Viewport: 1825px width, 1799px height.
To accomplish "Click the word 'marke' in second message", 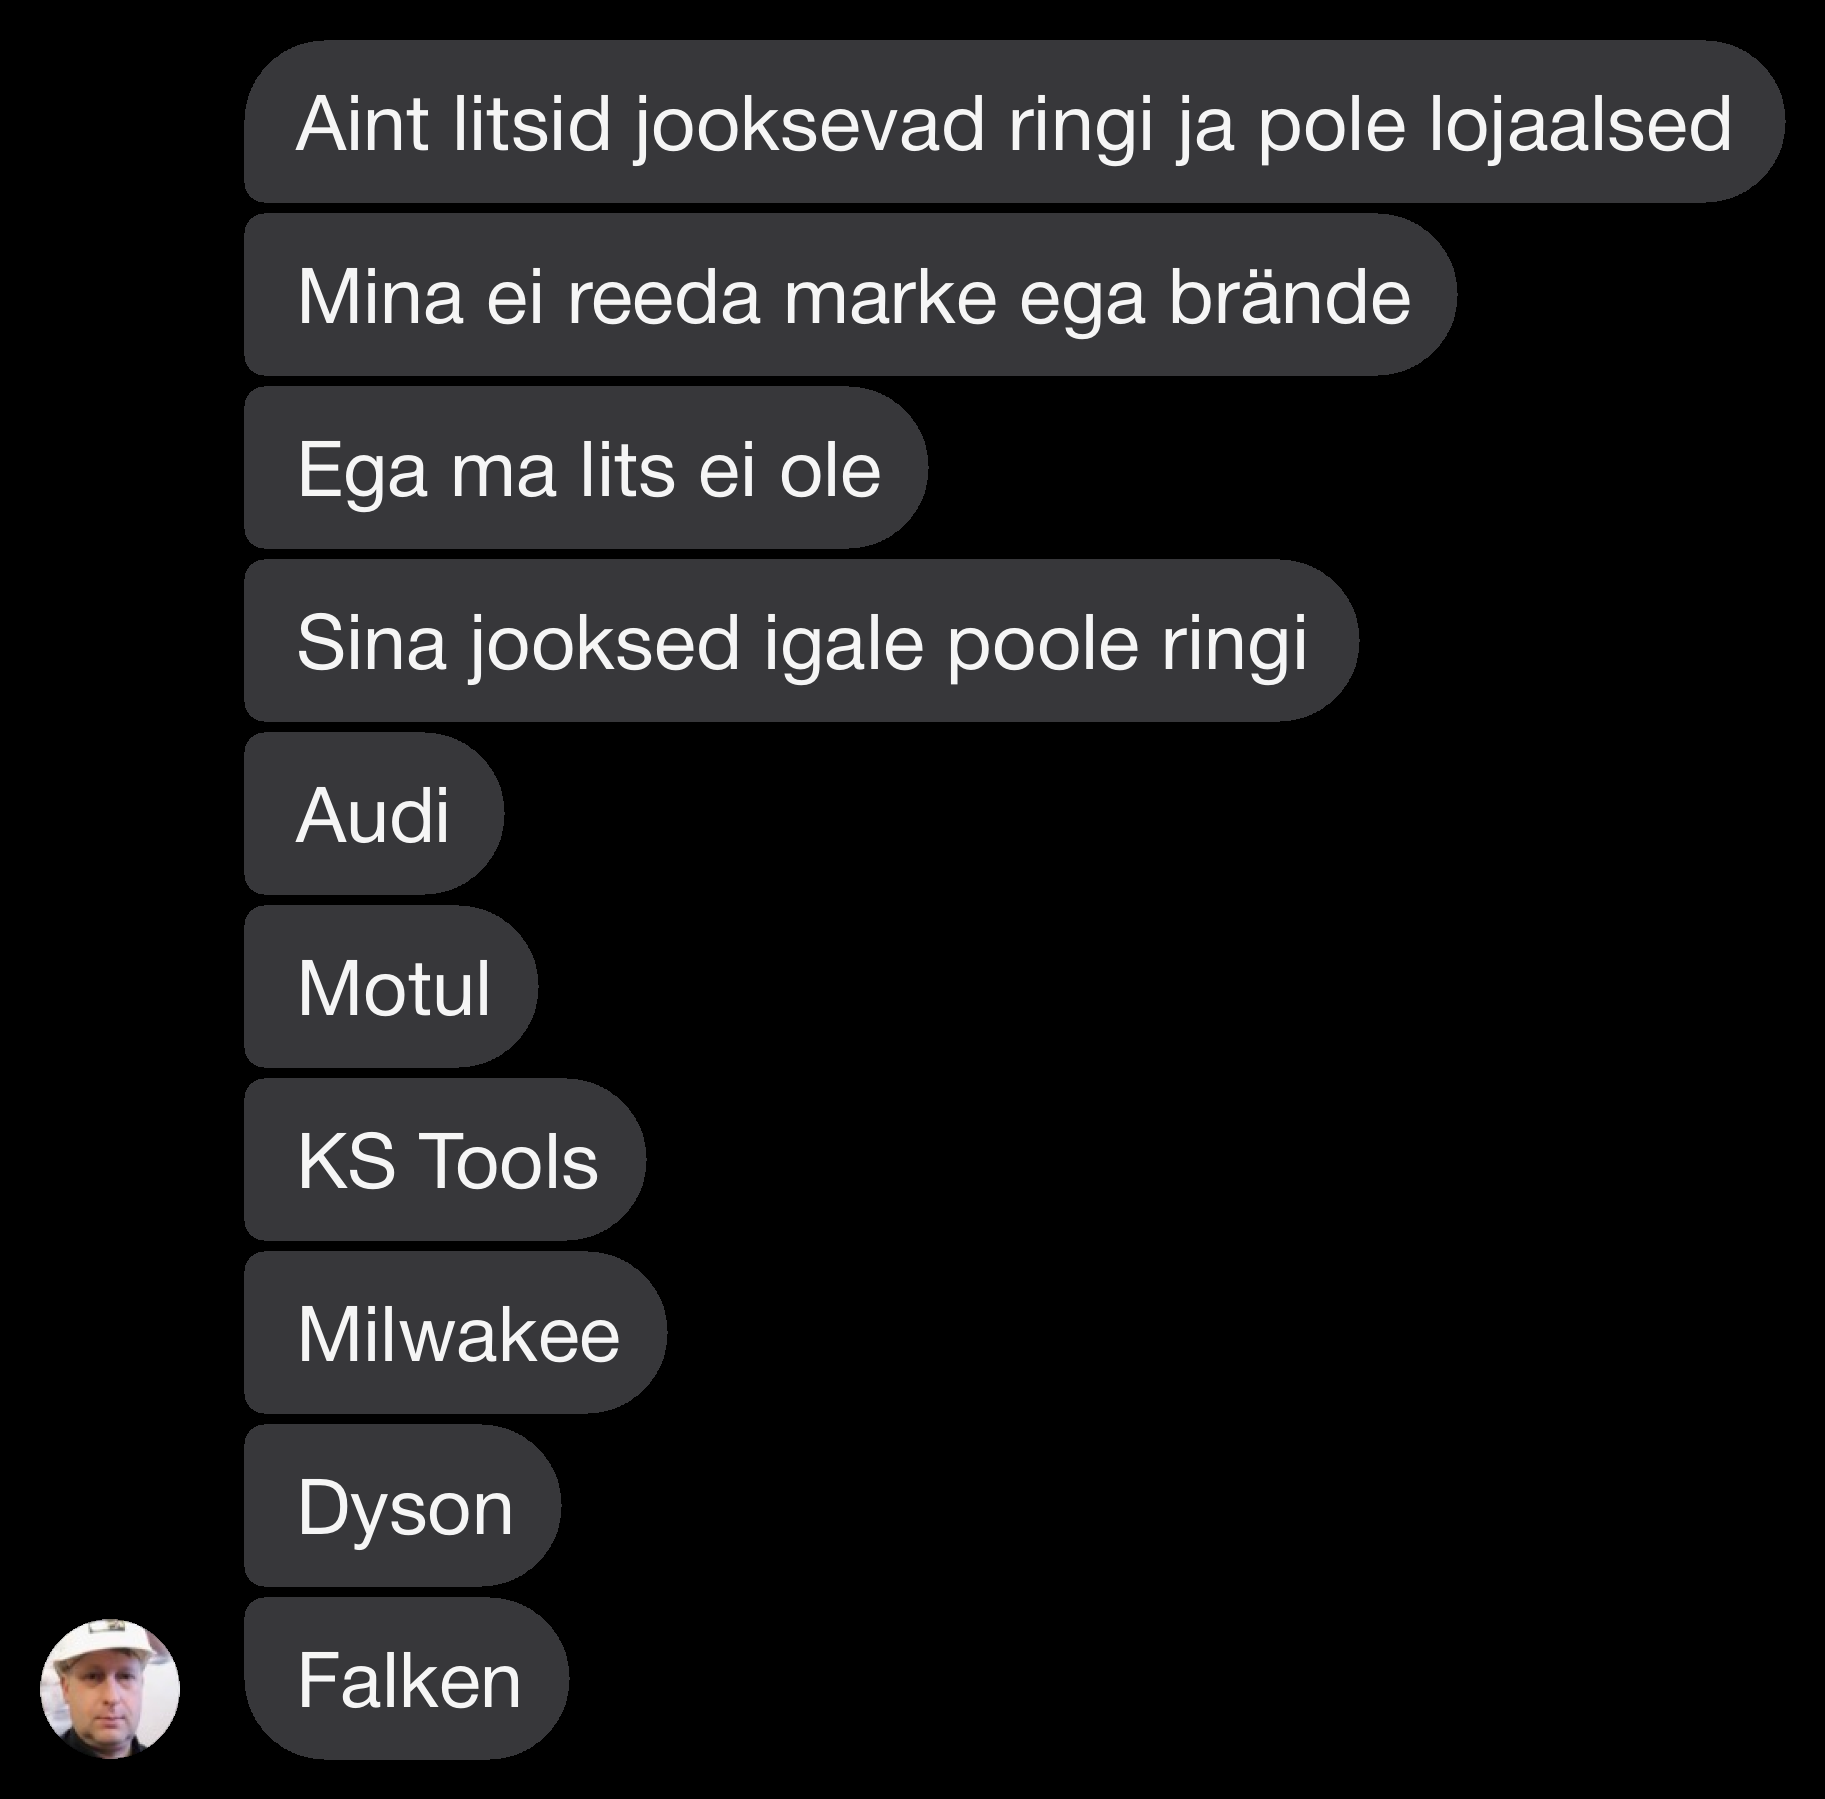I will [x=890, y=297].
